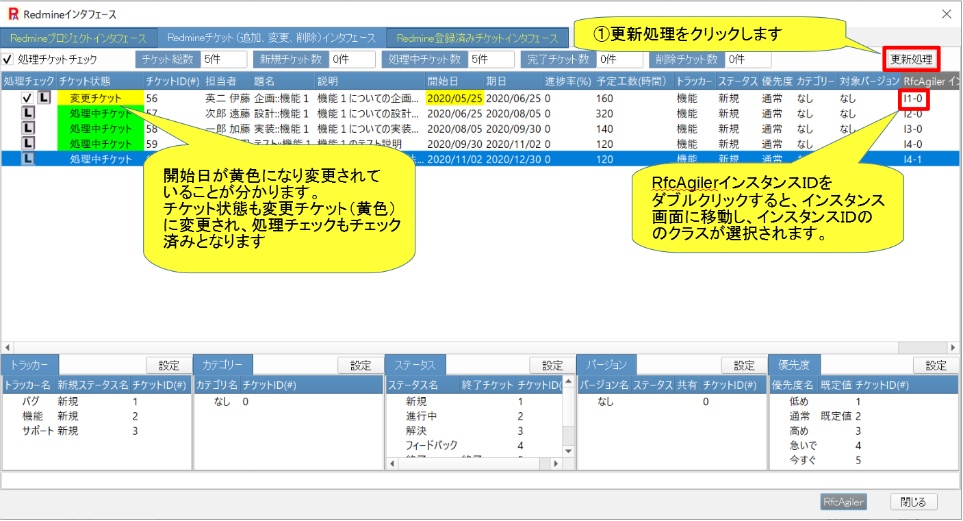The image size is (963, 521).
Task: Toggle the 処理チケットチェック checkbox
Action: 8,60
